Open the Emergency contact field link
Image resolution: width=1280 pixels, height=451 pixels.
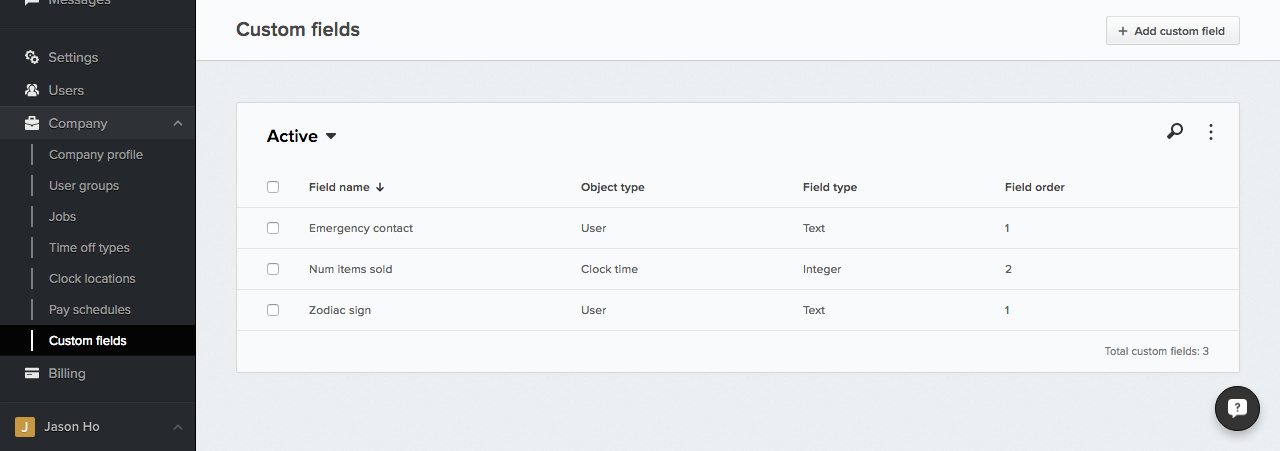(x=361, y=228)
